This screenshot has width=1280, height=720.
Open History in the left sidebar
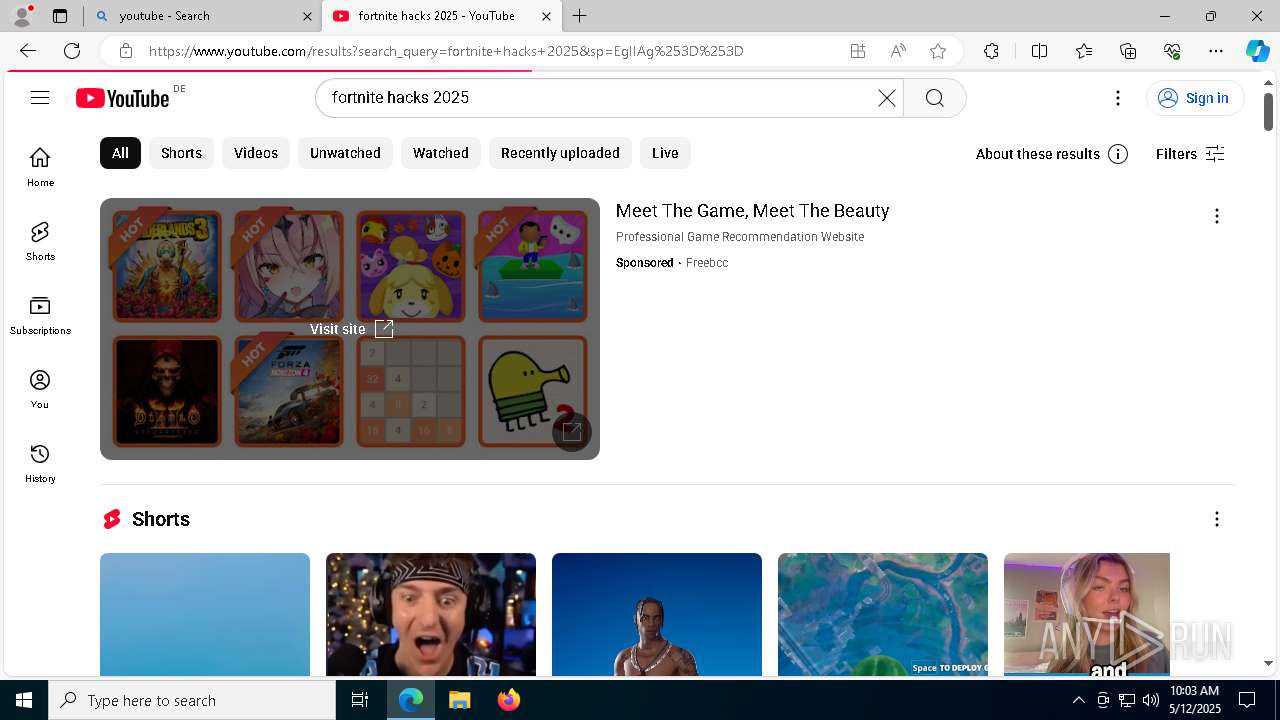click(40, 463)
